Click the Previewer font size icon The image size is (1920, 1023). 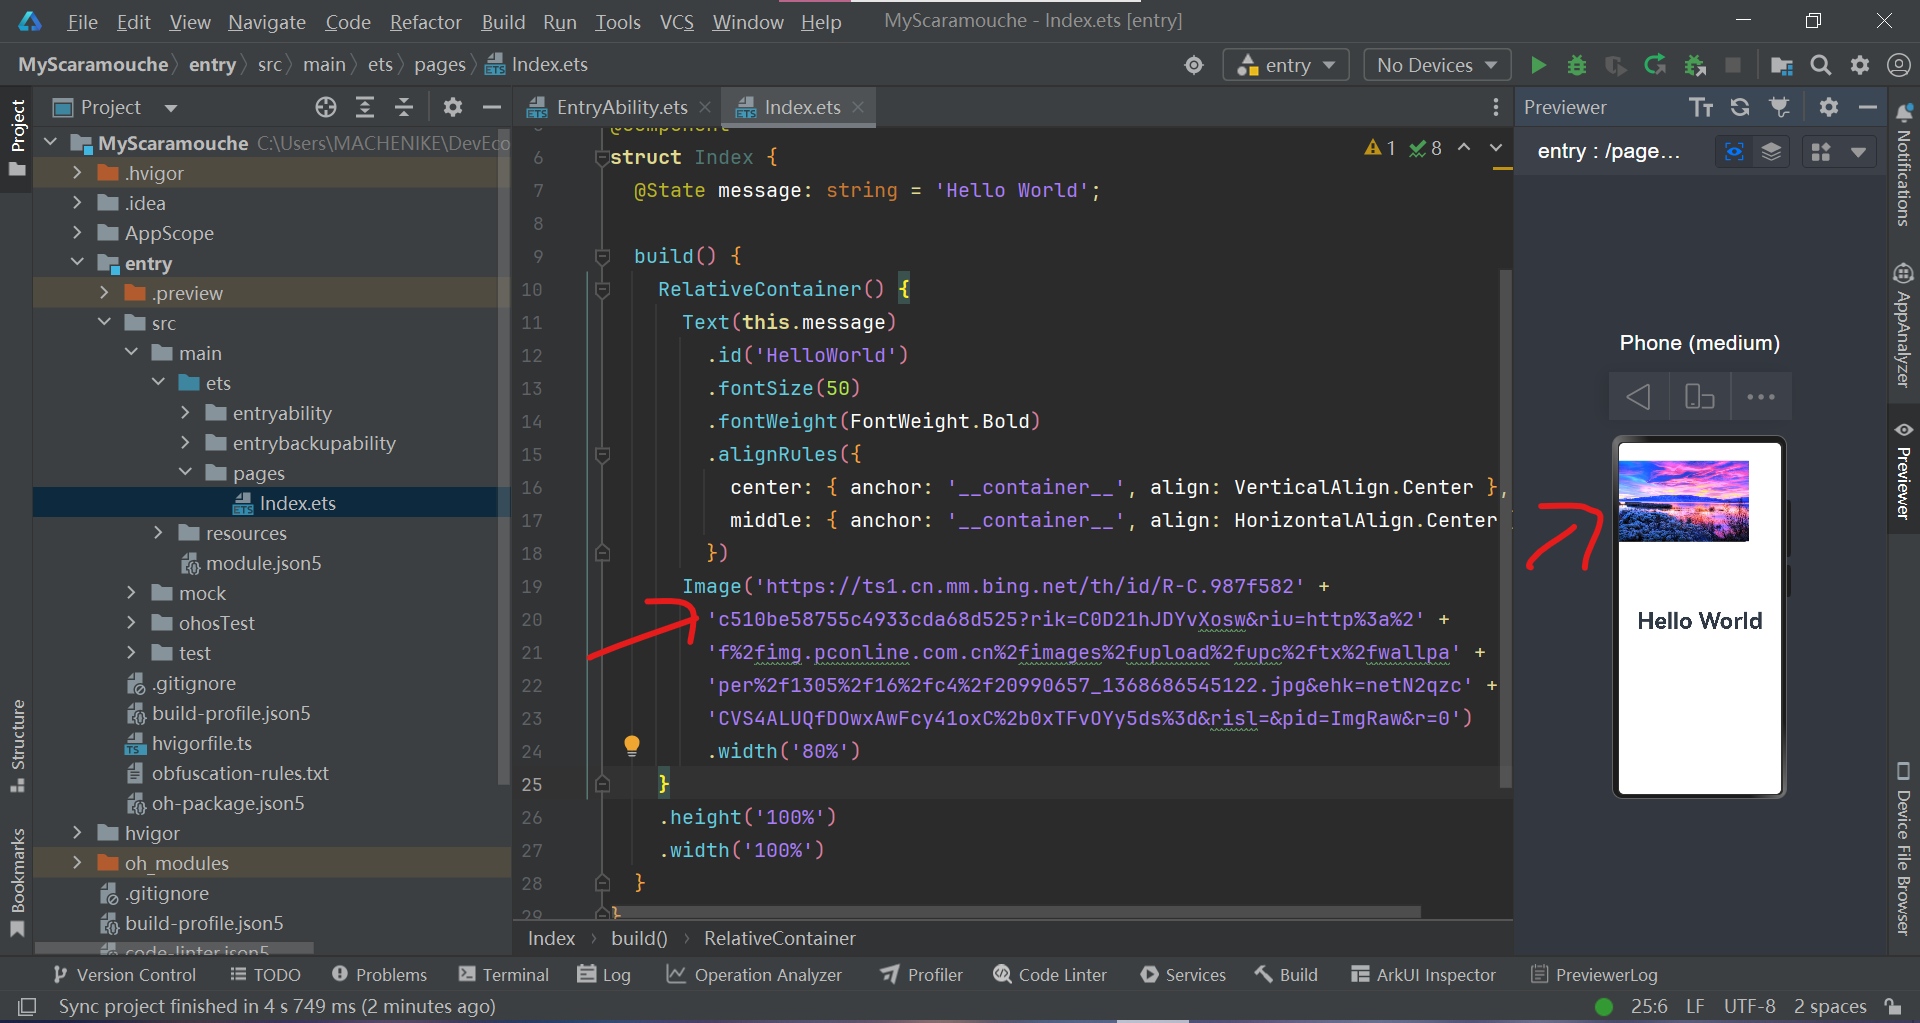(x=1701, y=107)
